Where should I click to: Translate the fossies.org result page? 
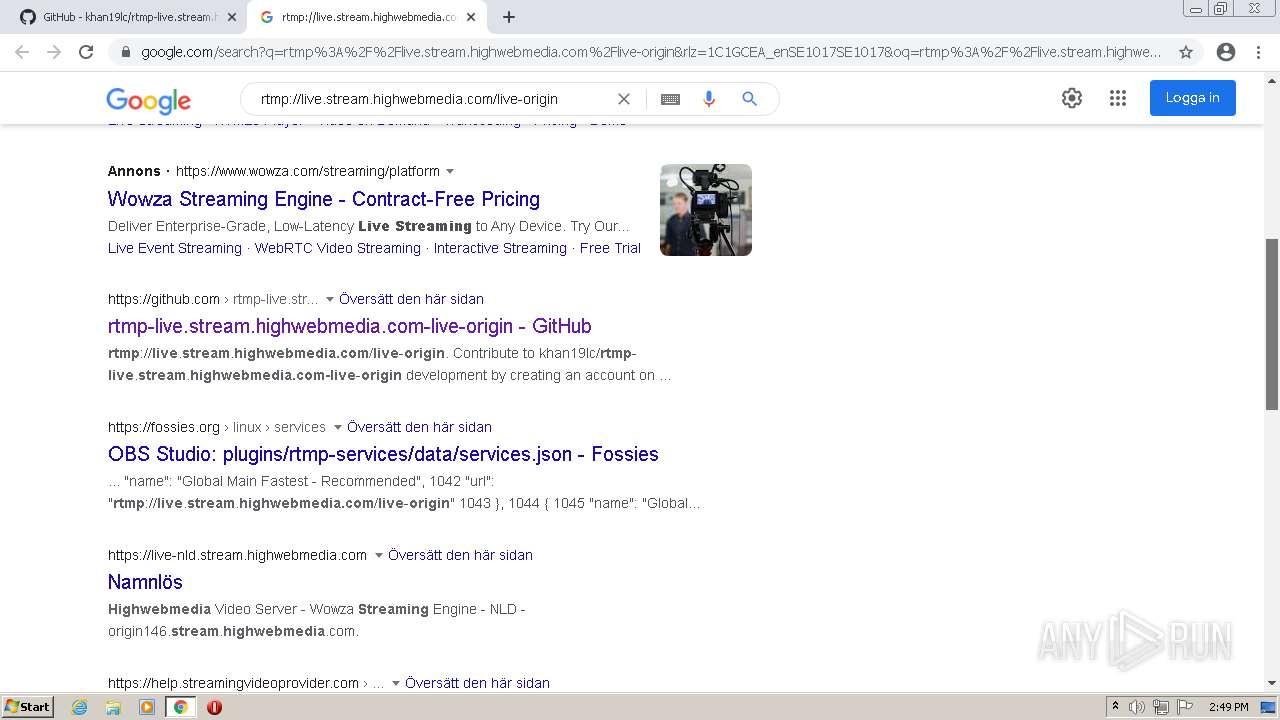click(x=419, y=427)
